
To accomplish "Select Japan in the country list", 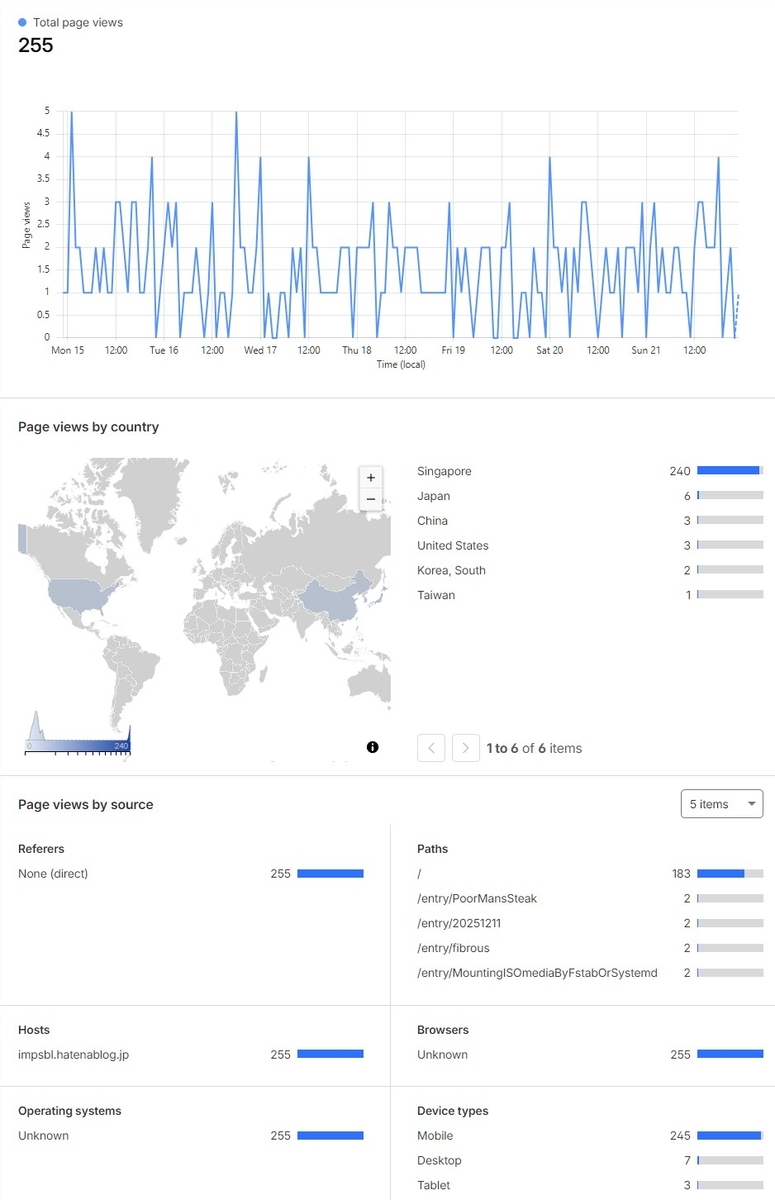I will pos(590,496).
